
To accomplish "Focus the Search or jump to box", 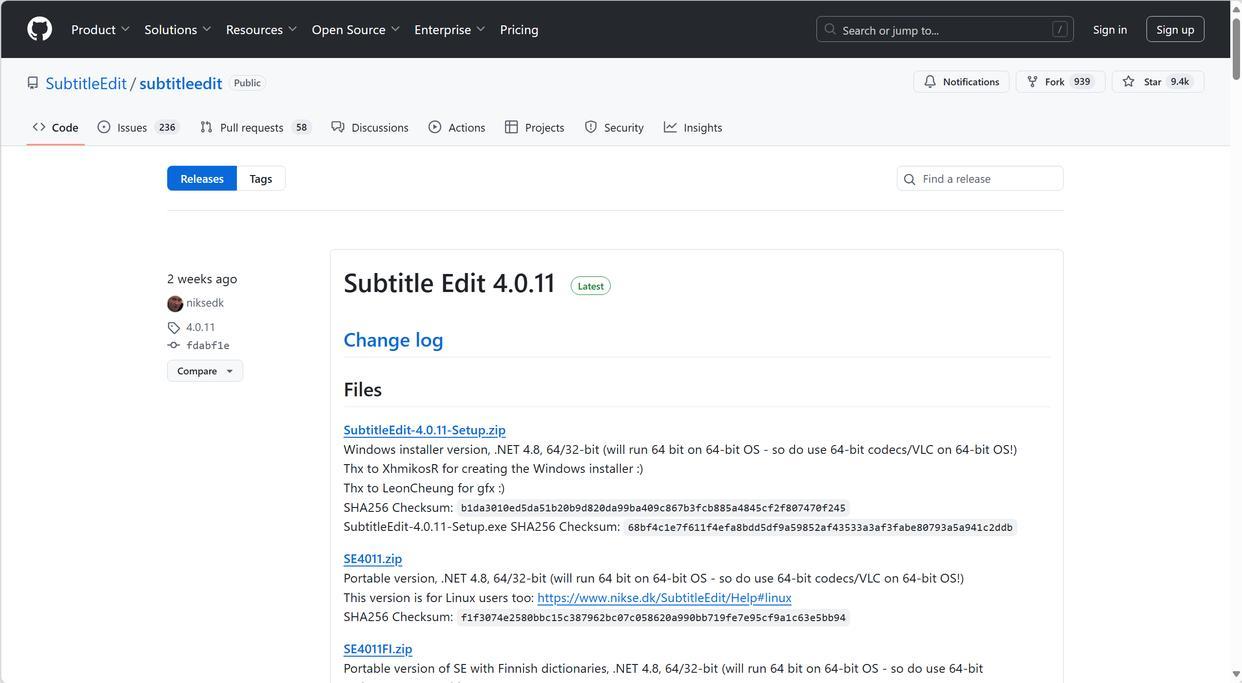I will tap(944, 30).
